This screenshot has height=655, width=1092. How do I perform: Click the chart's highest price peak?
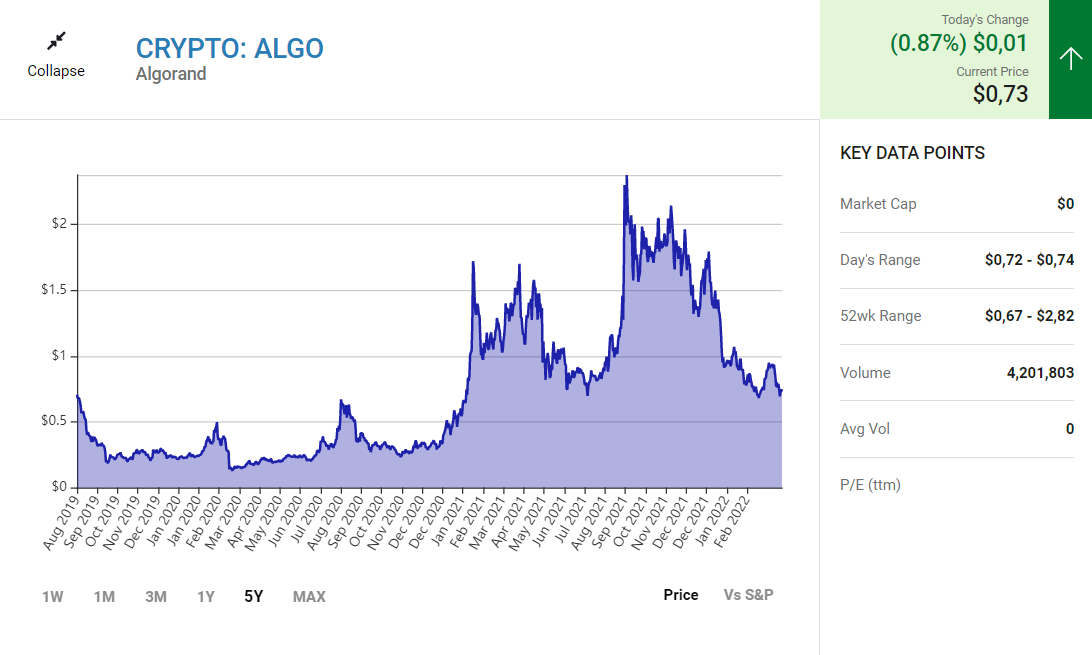click(627, 177)
